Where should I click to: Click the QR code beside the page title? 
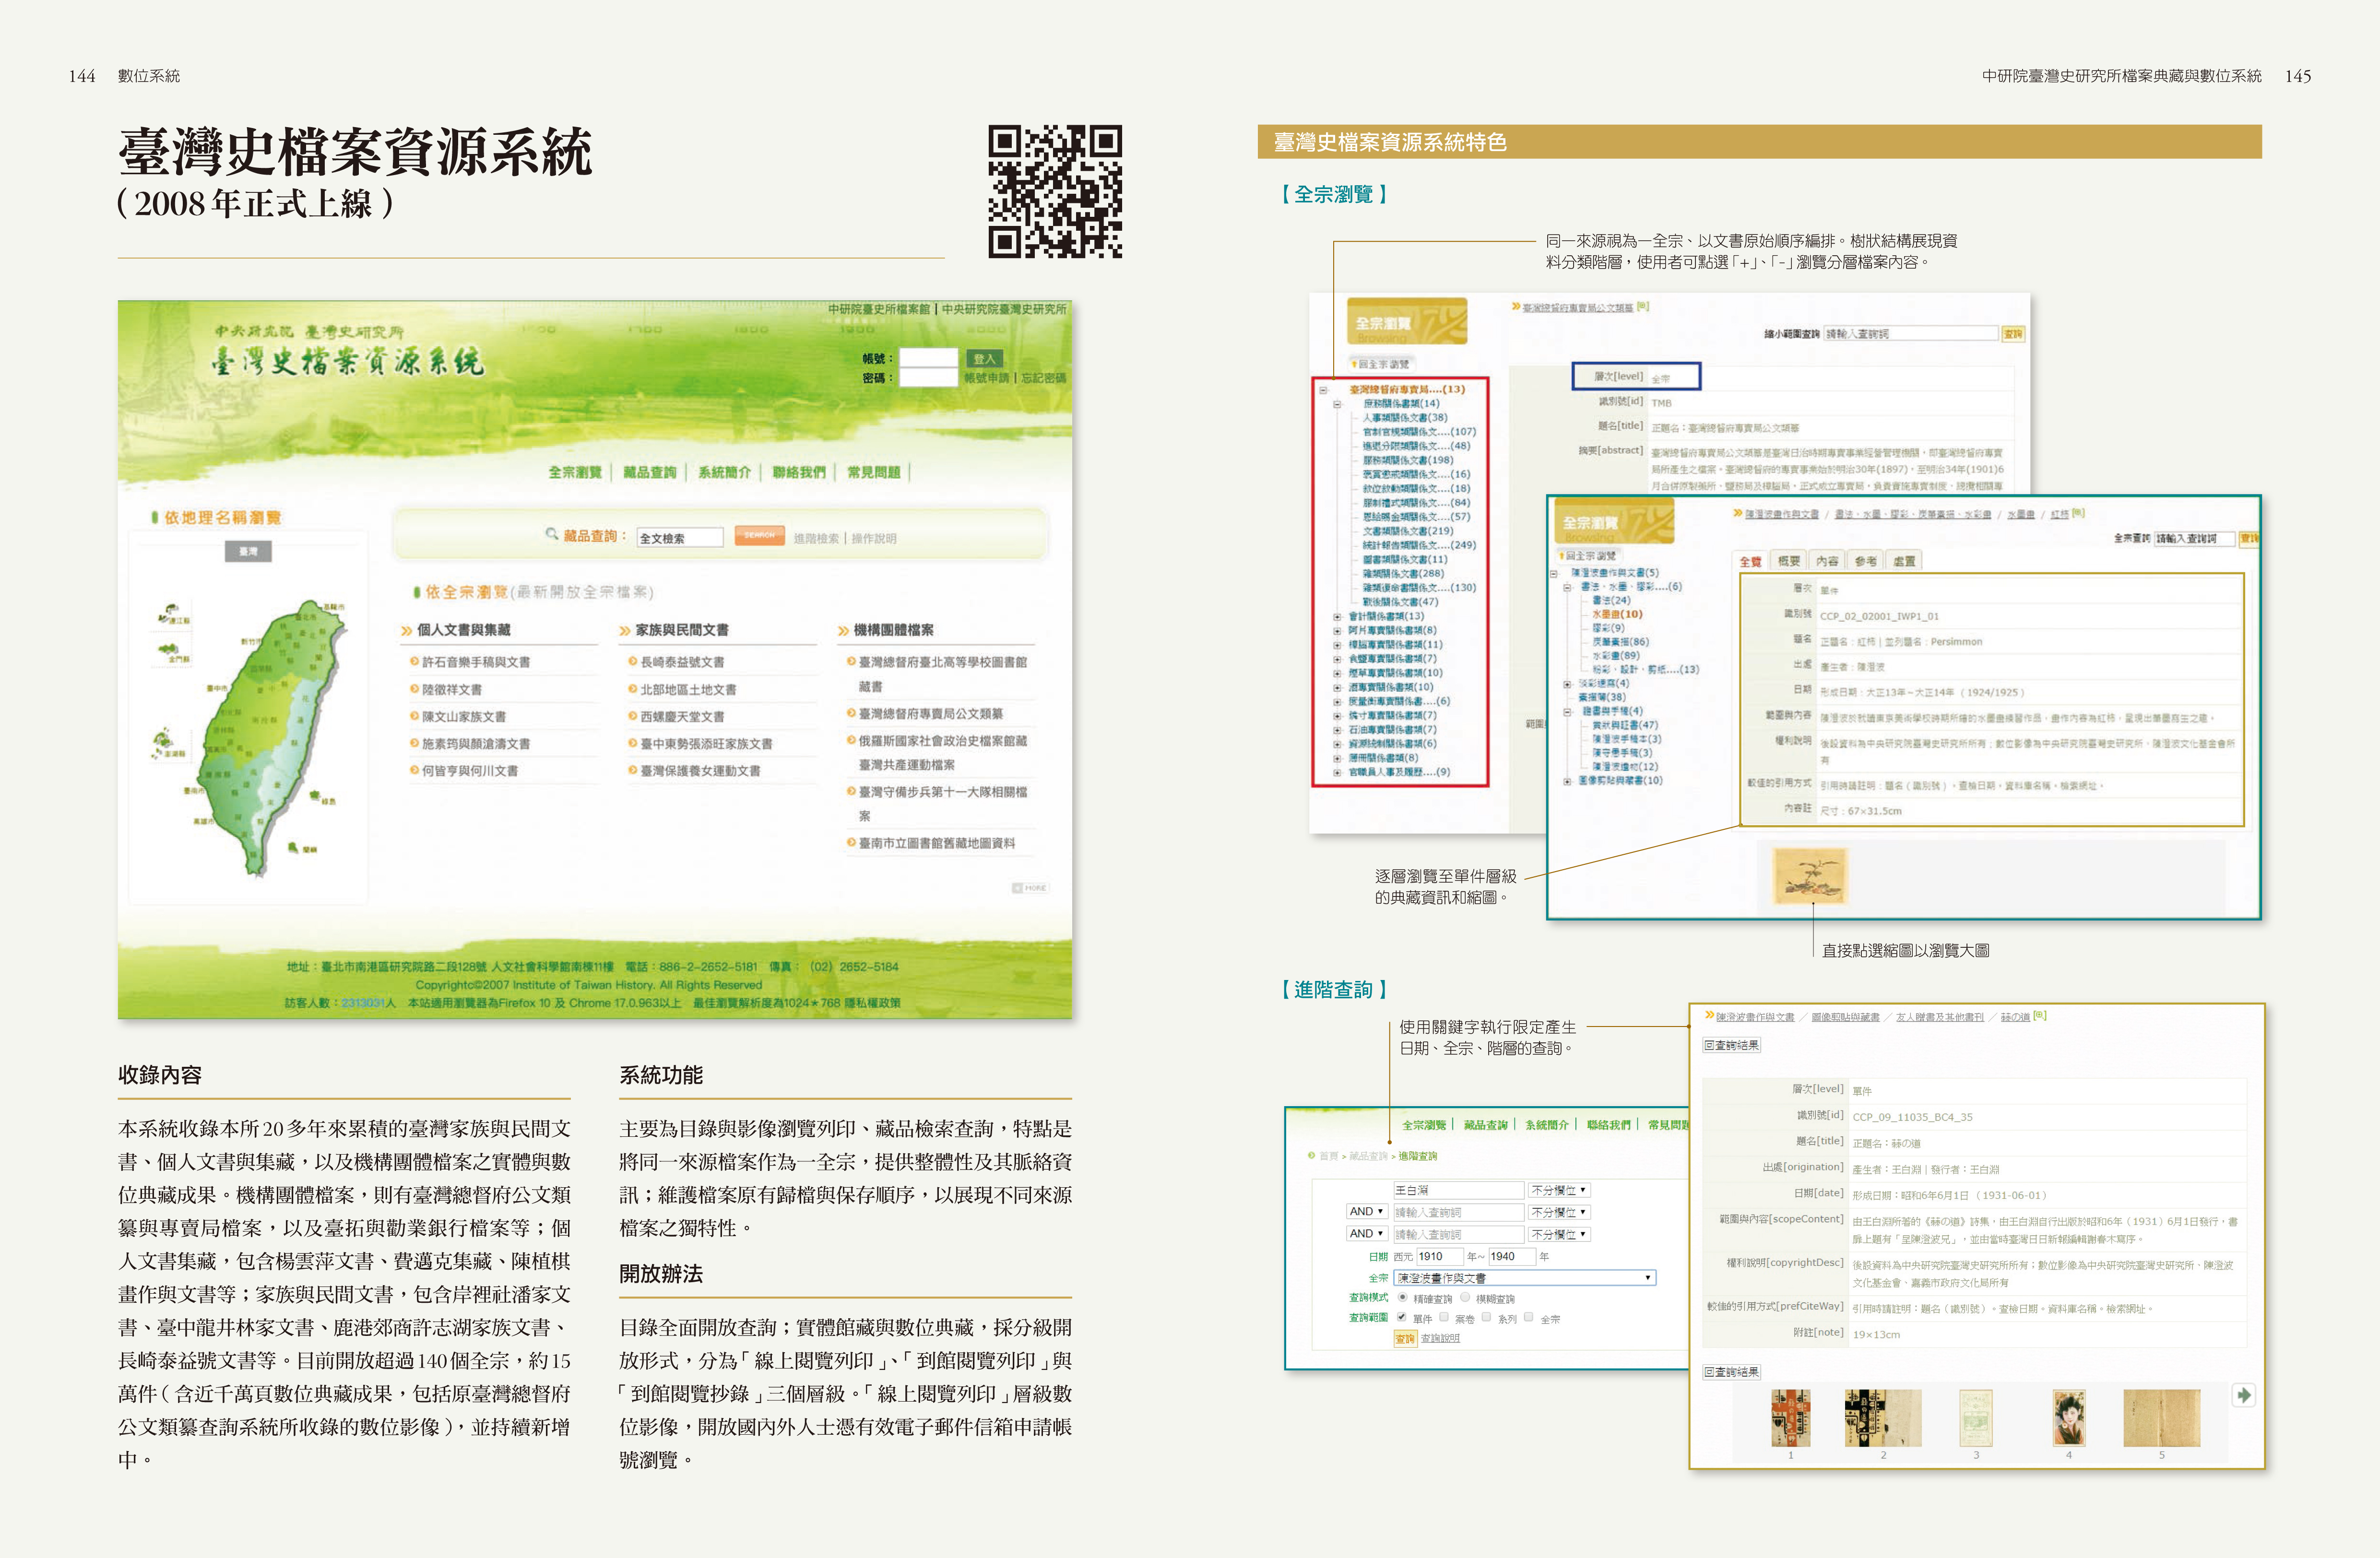[x=1055, y=191]
